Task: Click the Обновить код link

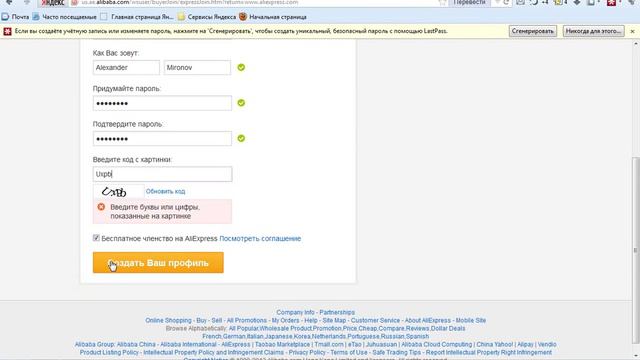Action: click(165, 191)
